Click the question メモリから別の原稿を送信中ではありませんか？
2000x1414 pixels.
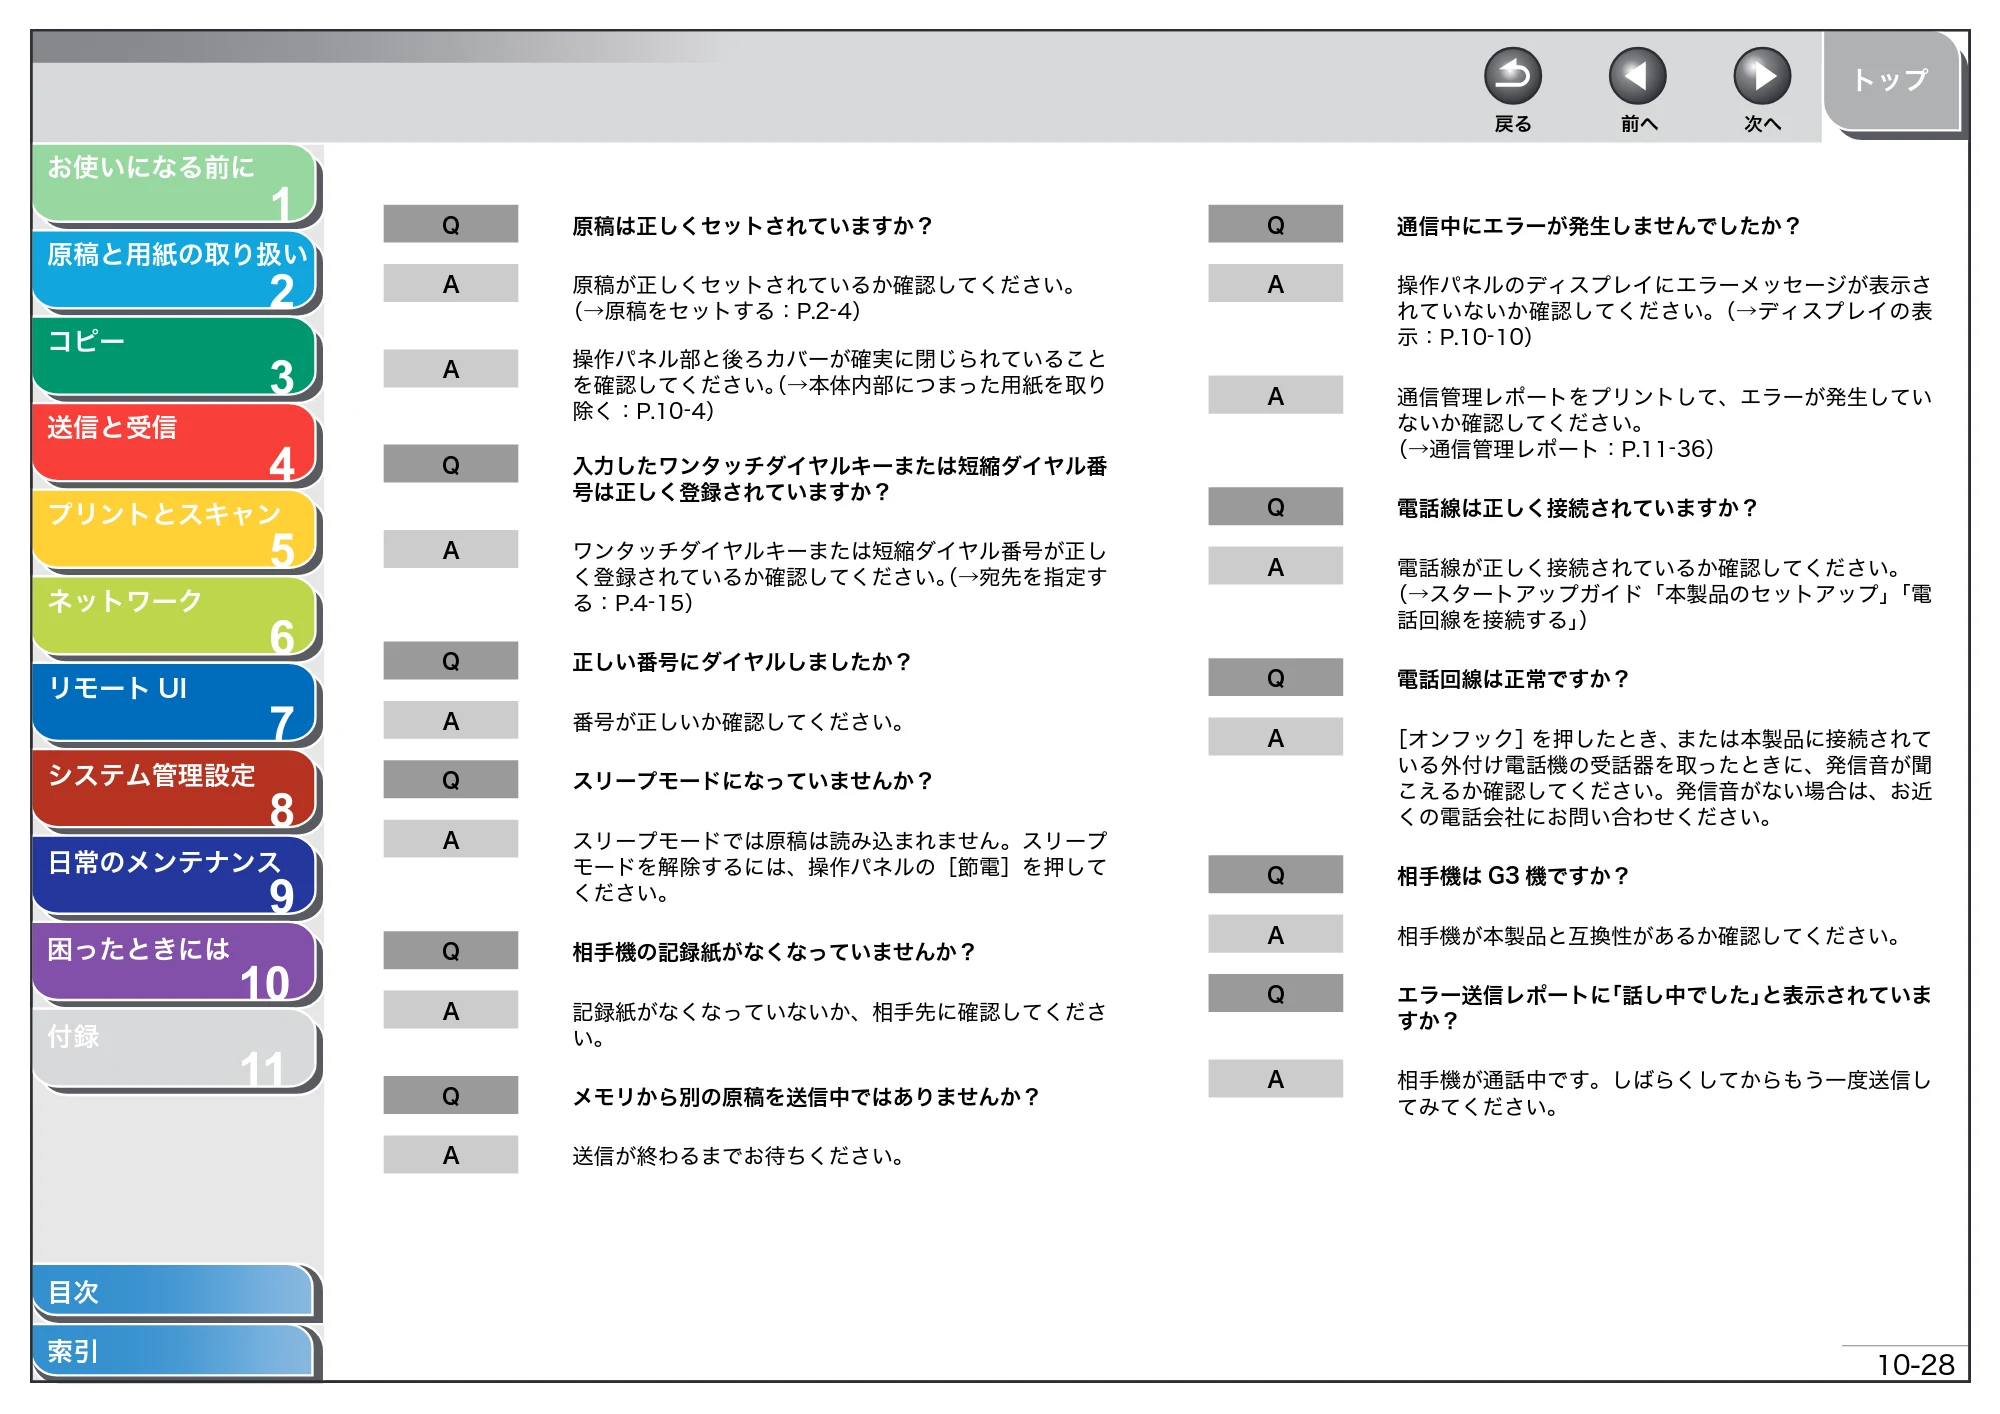tap(806, 1097)
